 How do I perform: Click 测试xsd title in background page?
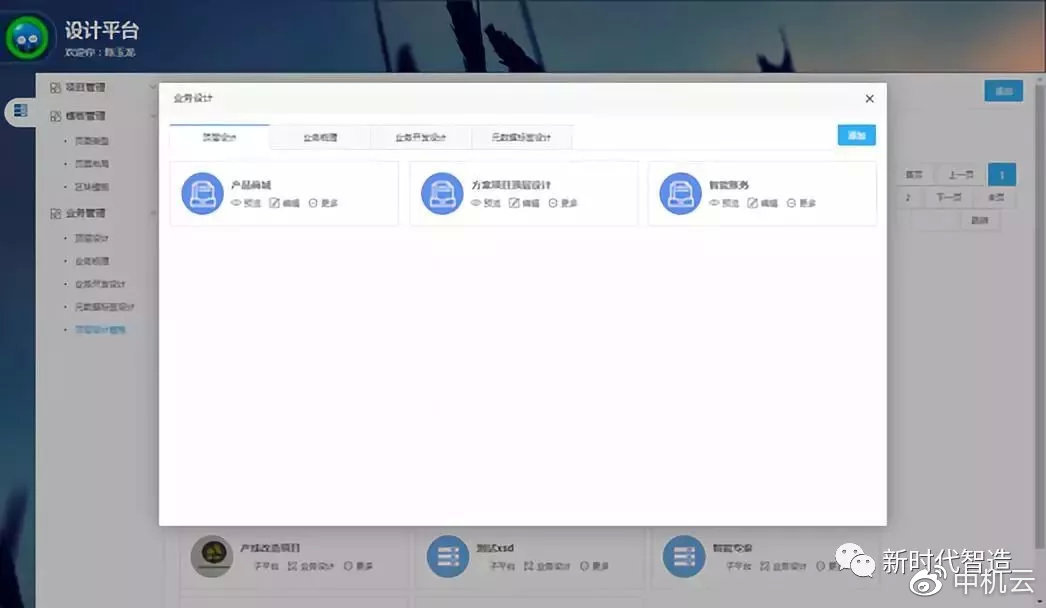coord(495,548)
